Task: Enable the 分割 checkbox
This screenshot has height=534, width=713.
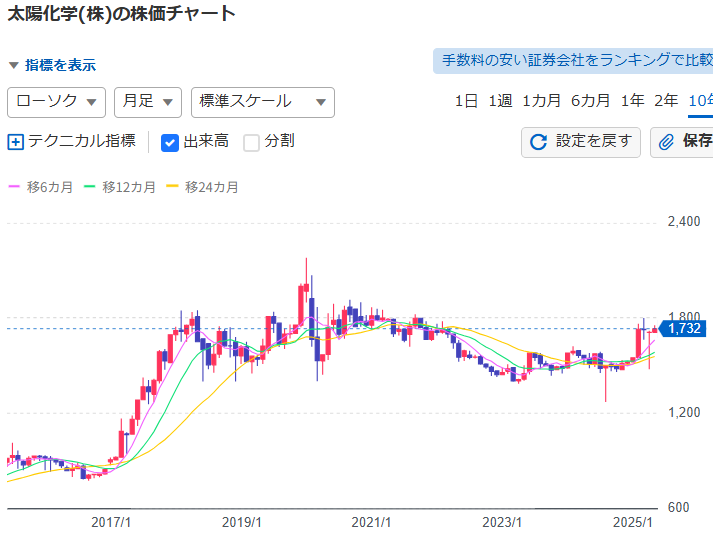Action: pos(251,143)
